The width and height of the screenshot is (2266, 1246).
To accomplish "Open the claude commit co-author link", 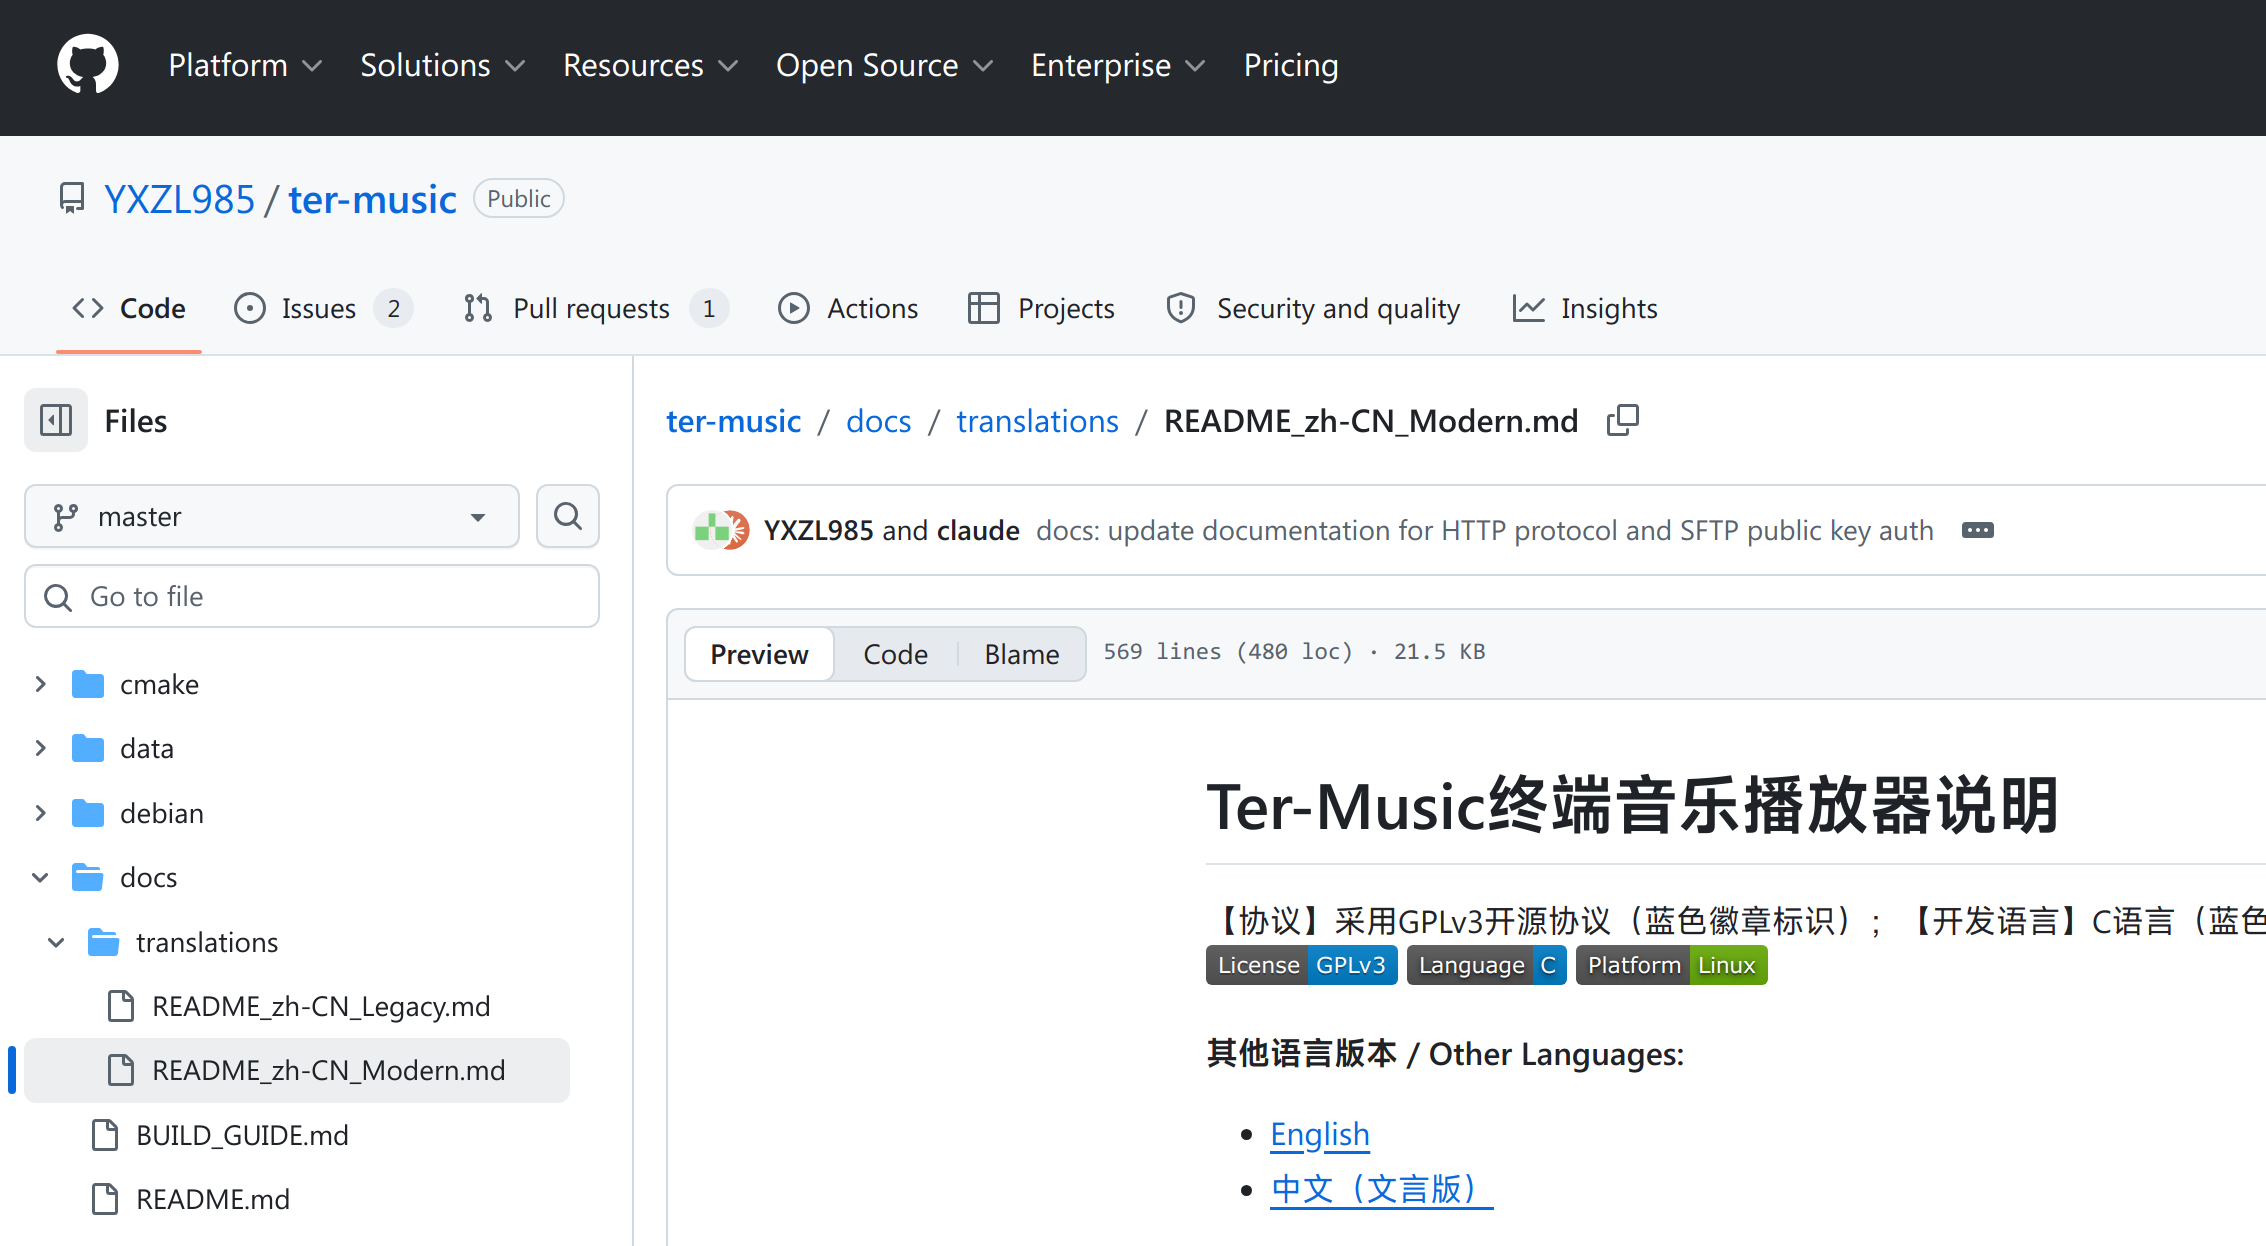I will pyautogui.click(x=978, y=530).
